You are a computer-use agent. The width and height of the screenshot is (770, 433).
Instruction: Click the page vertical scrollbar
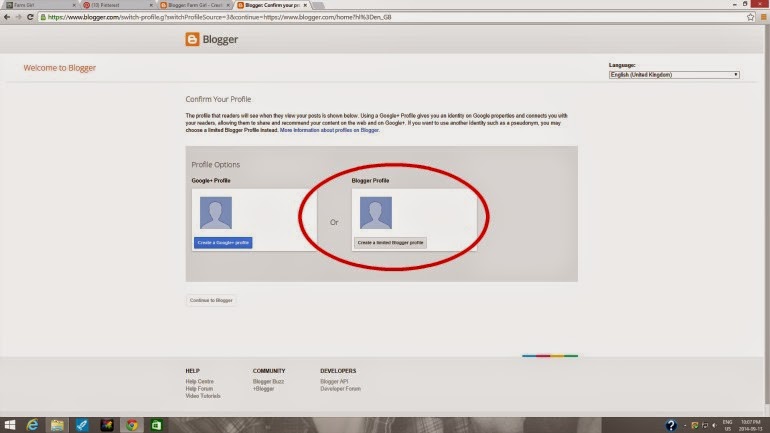tap(767, 214)
